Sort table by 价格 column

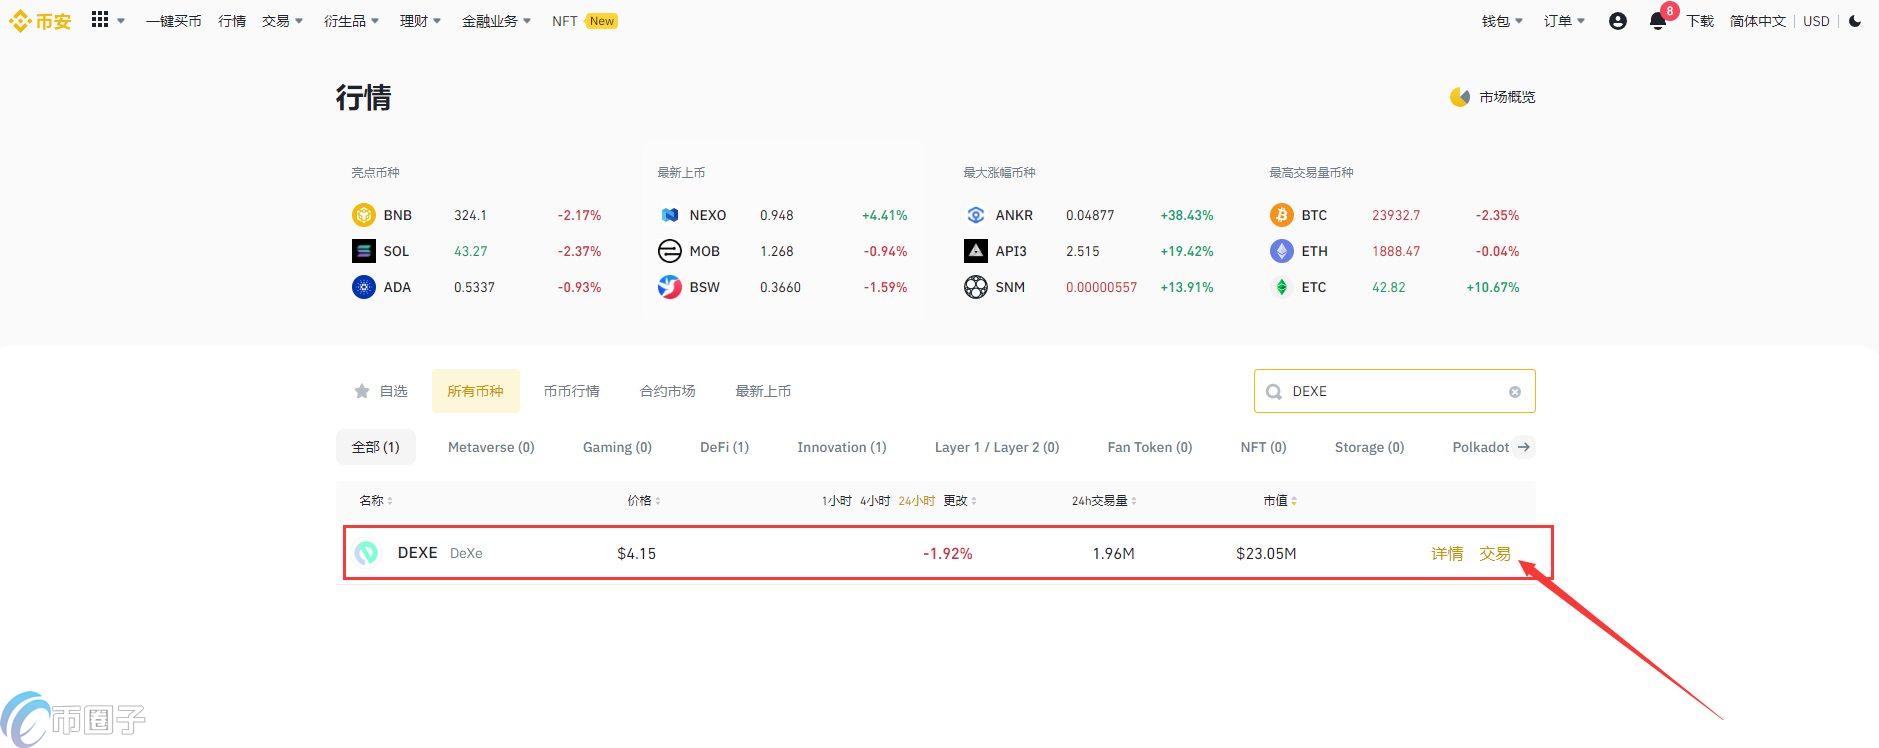pyautogui.click(x=644, y=501)
